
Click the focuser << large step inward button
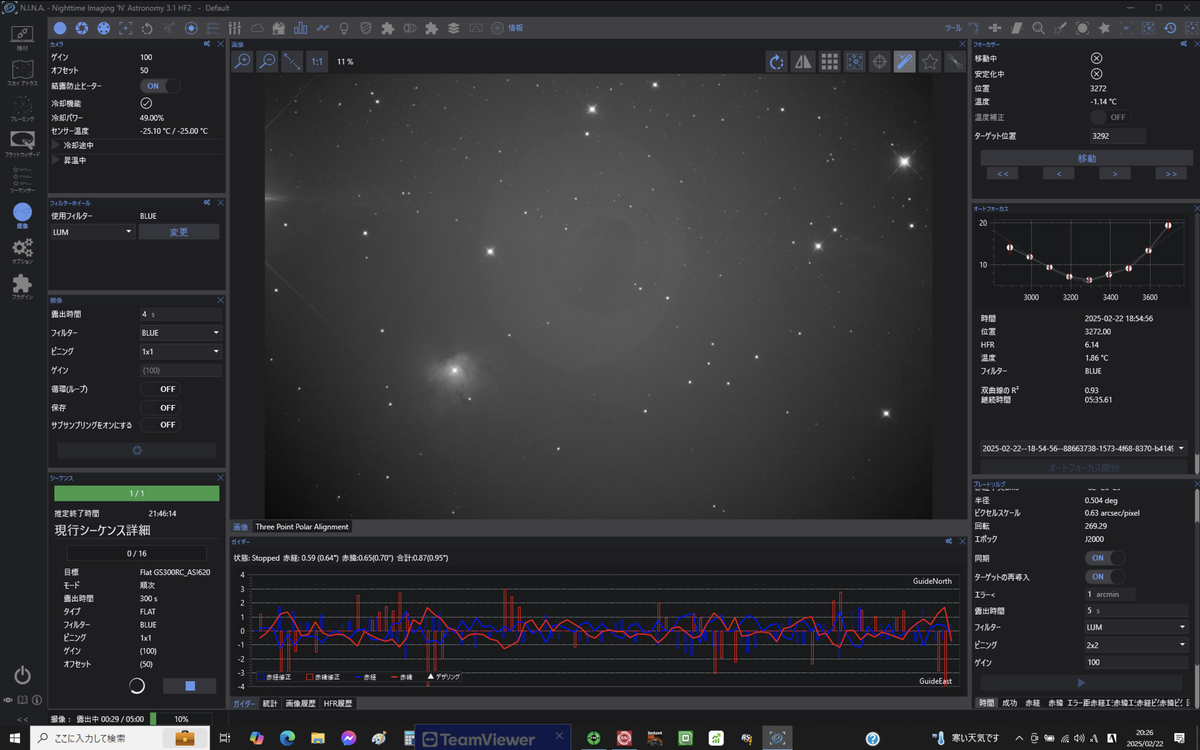(x=1001, y=174)
